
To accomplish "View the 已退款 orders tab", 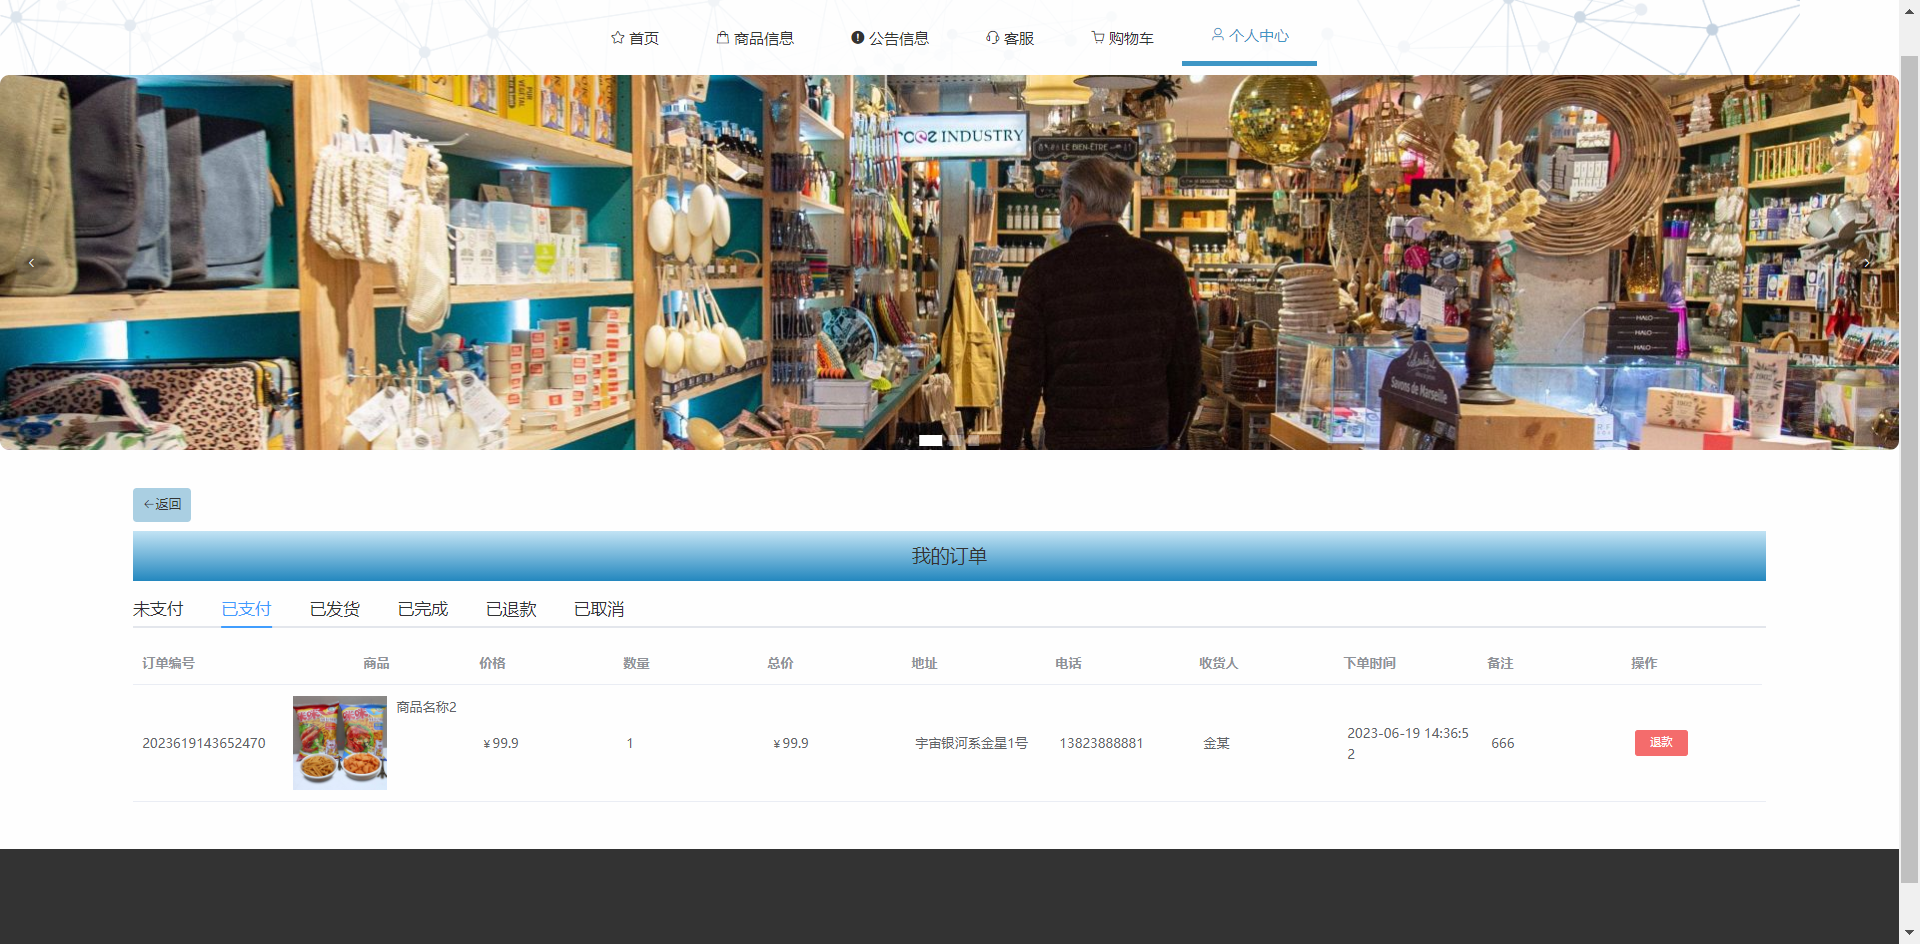I will [510, 609].
